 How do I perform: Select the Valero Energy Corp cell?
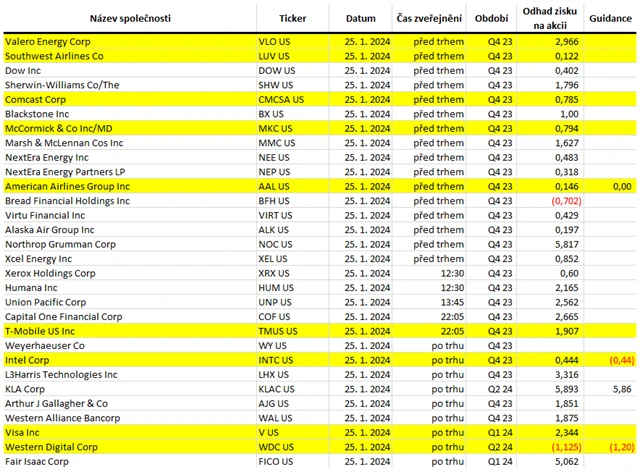(46, 43)
